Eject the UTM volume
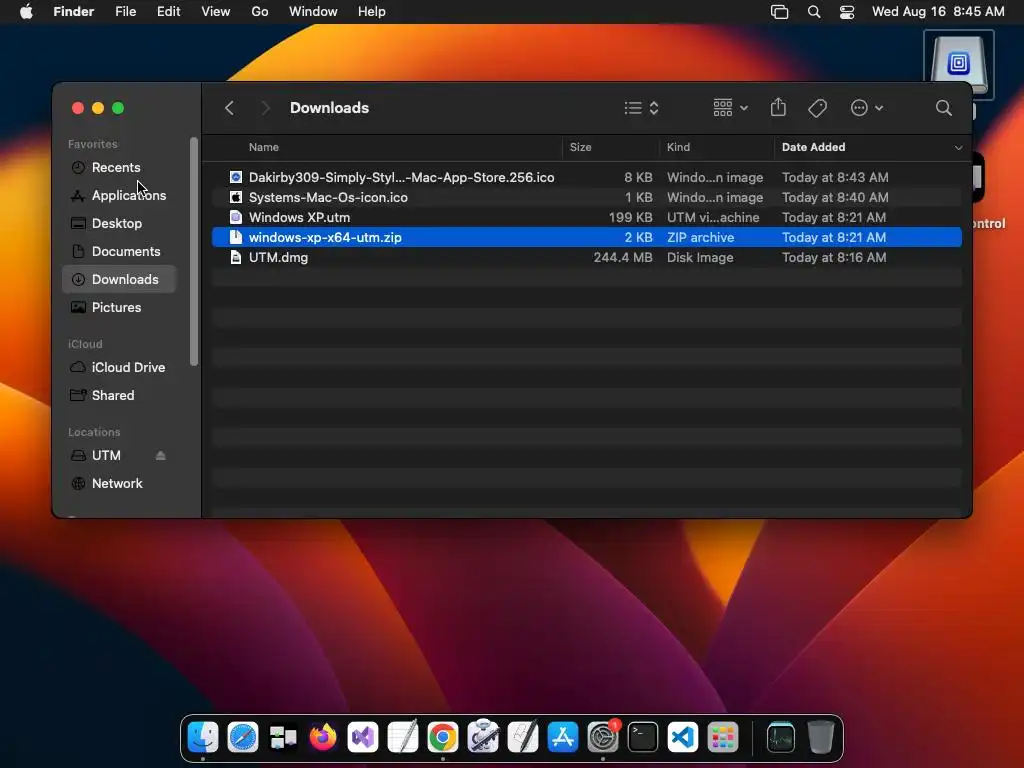1024x768 pixels. (x=161, y=456)
